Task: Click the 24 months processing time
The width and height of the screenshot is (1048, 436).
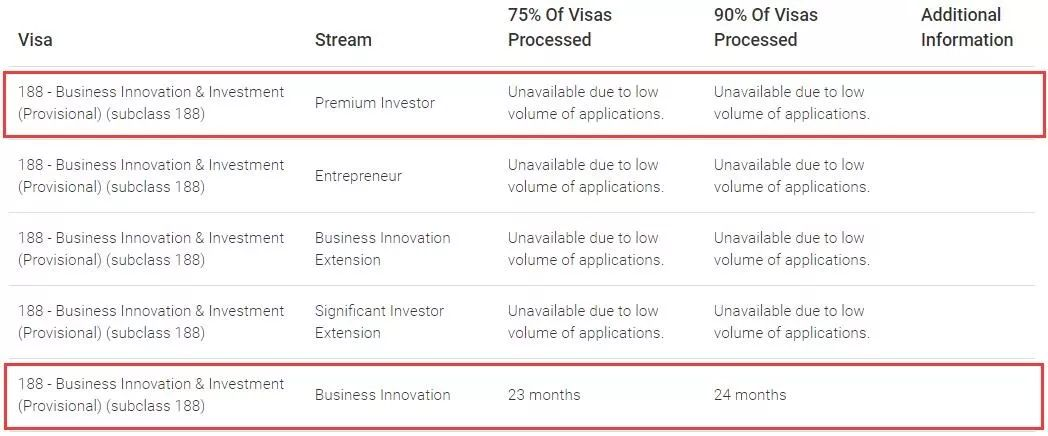Action: 750,395
